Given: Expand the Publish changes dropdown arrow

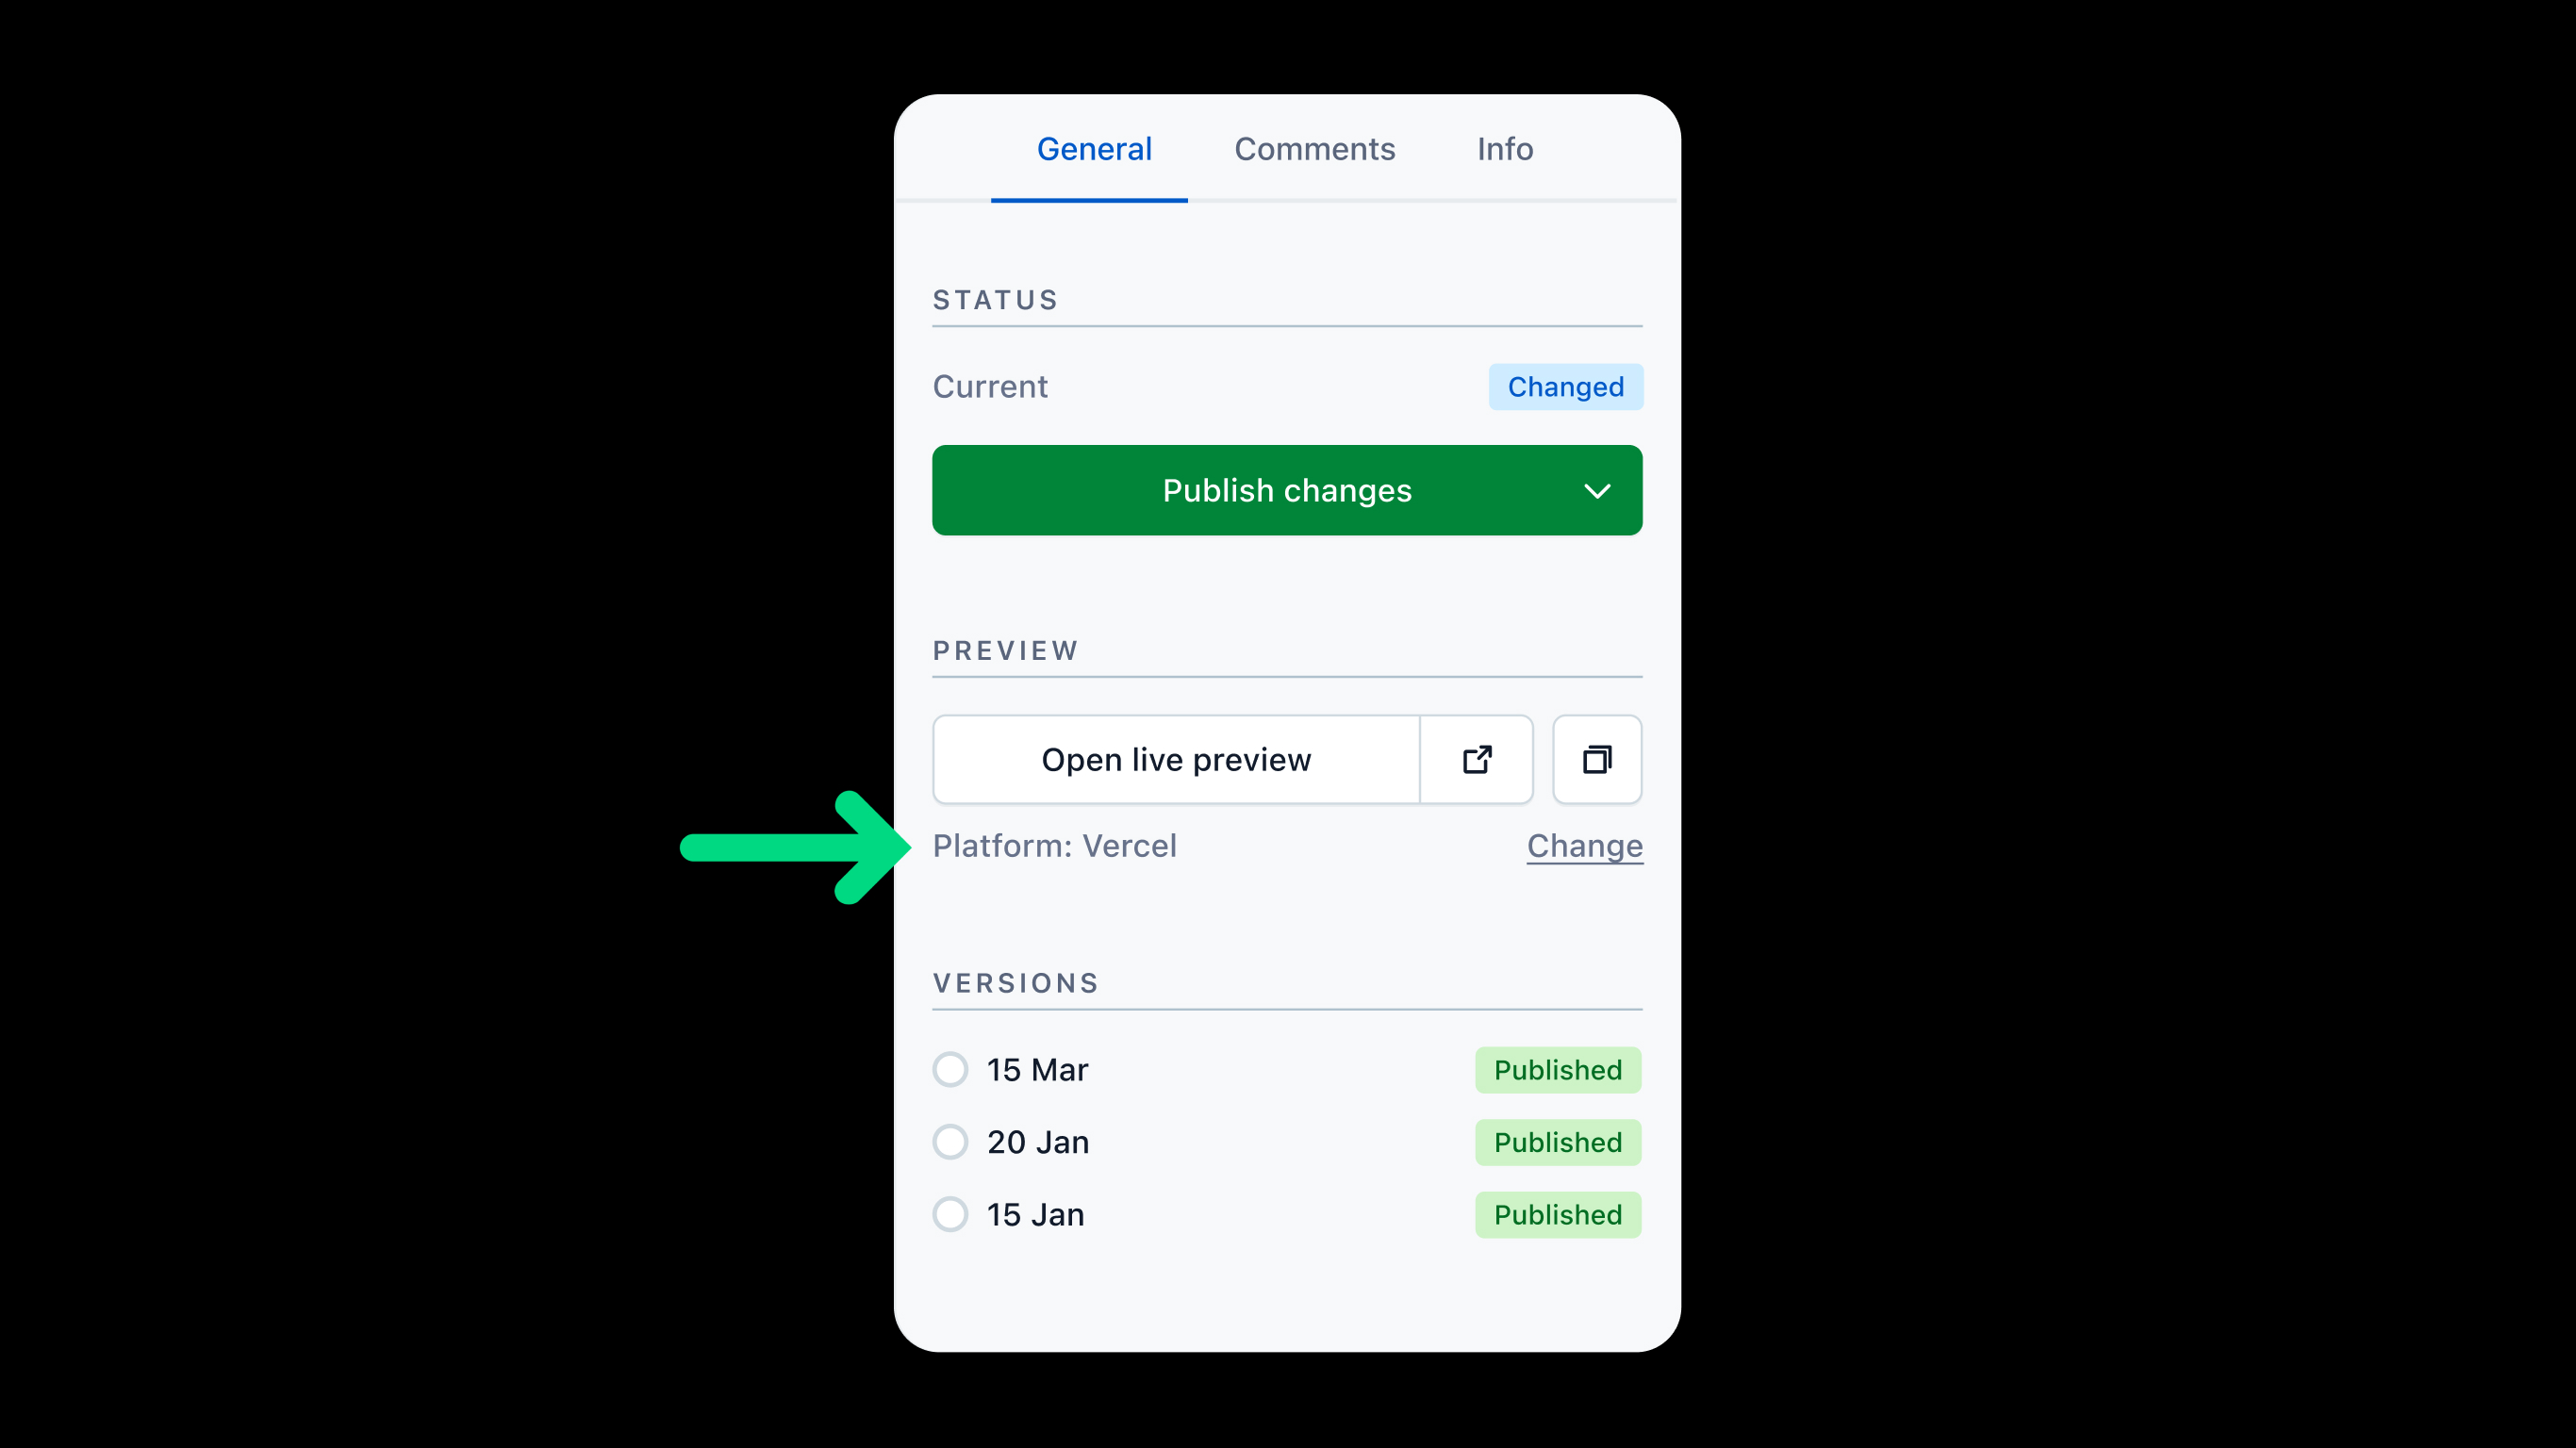Looking at the screenshot, I should pyautogui.click(x=1593, y=490).
